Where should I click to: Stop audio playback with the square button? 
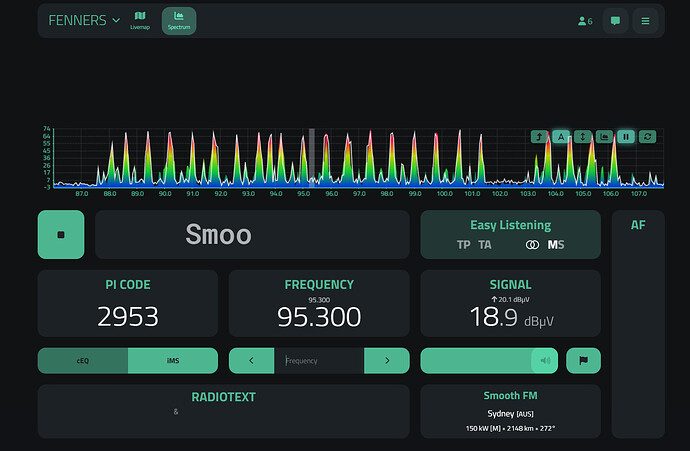point(61,235)
